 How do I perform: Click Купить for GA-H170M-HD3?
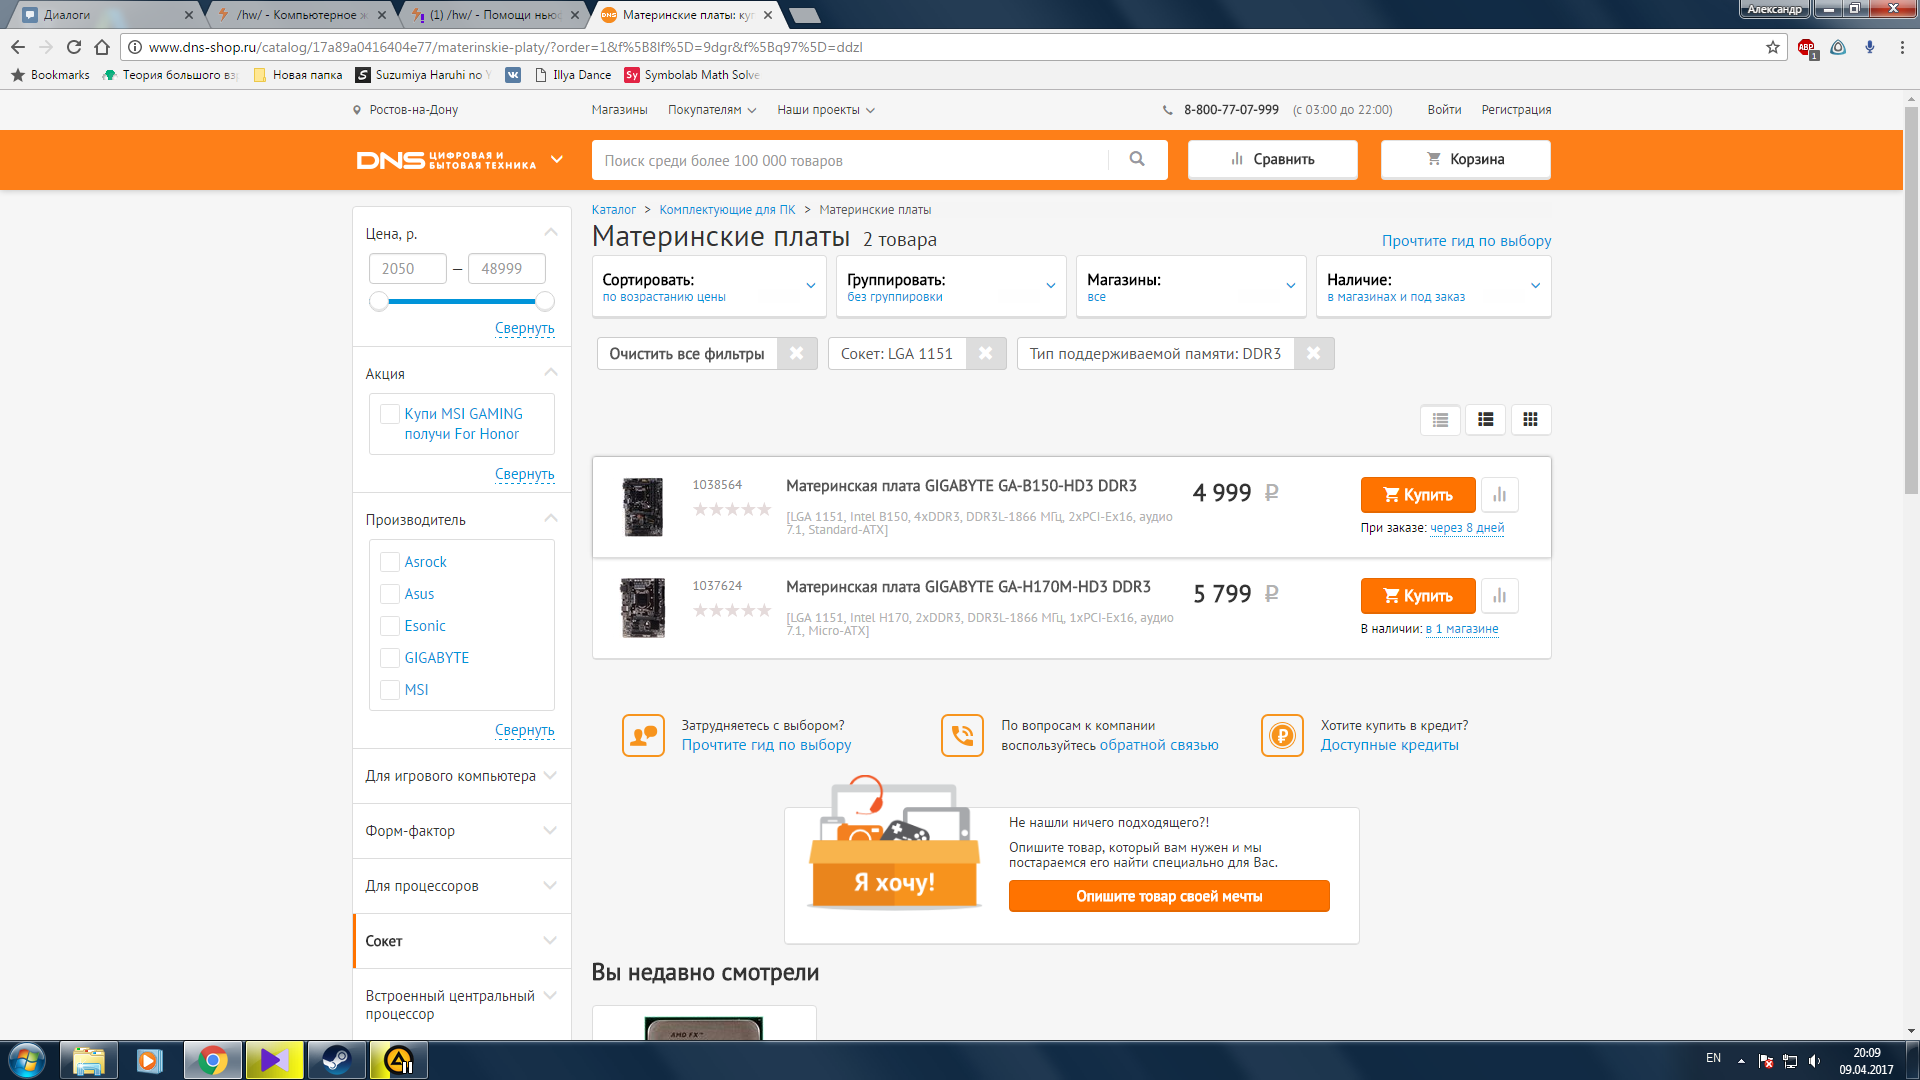pos(1418,595)
